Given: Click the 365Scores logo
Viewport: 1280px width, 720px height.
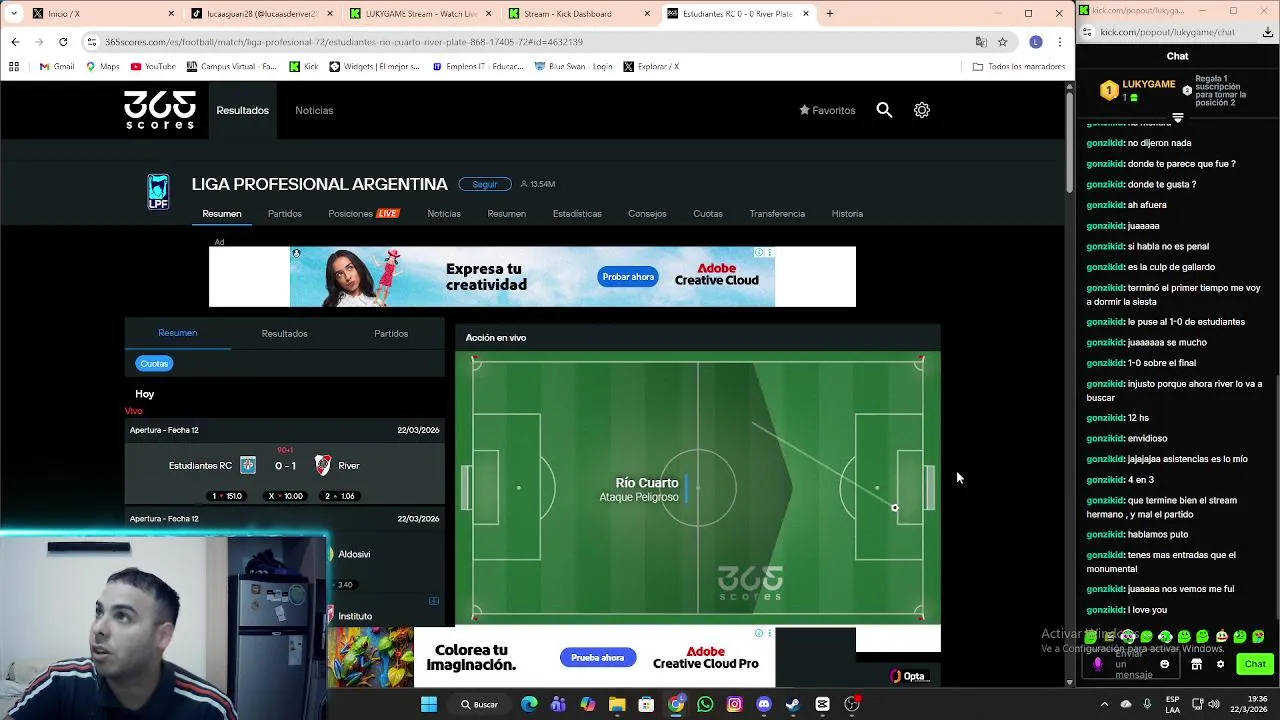Looking at the screenshot, I should click(x=160, y=110).
